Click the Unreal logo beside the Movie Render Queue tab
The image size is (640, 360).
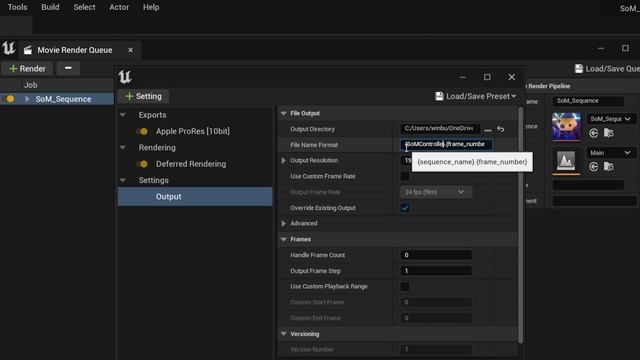click(9, 49)
